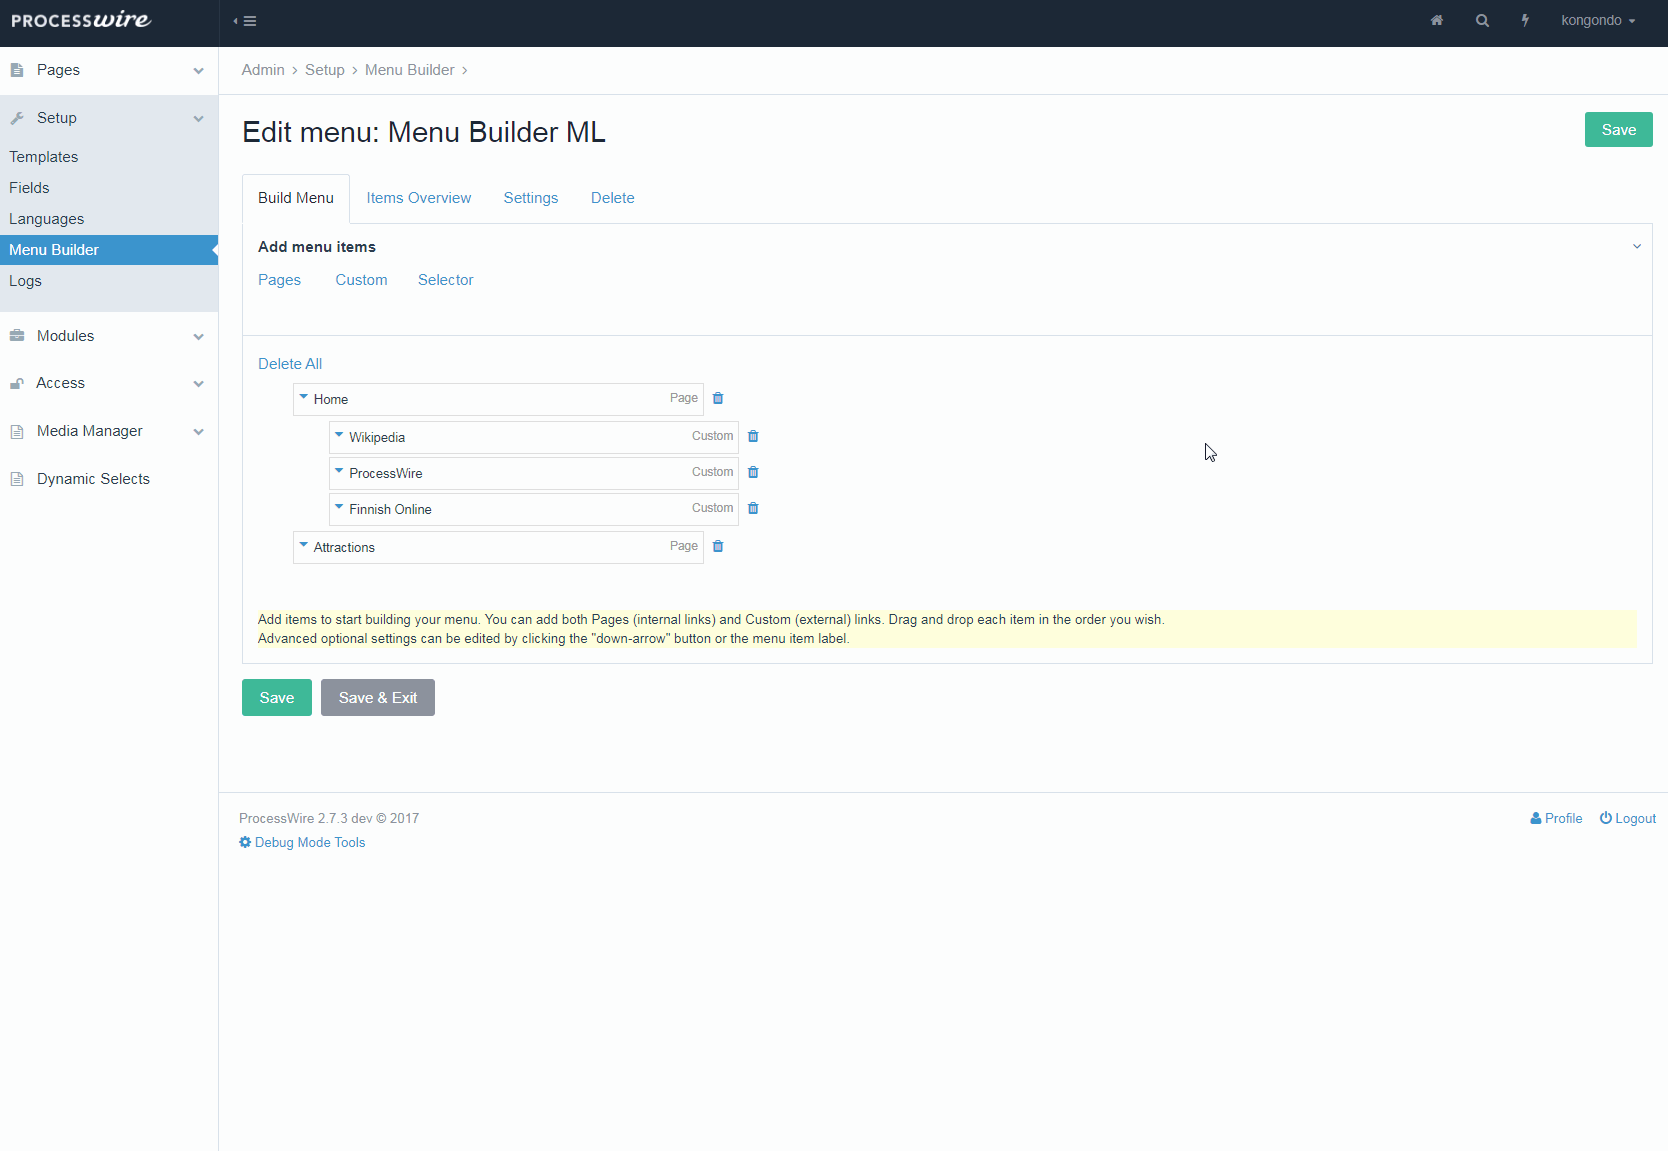1668x1151 pixels.
Task: Open search using the magnifier icon
Action: click(1482, 20)
